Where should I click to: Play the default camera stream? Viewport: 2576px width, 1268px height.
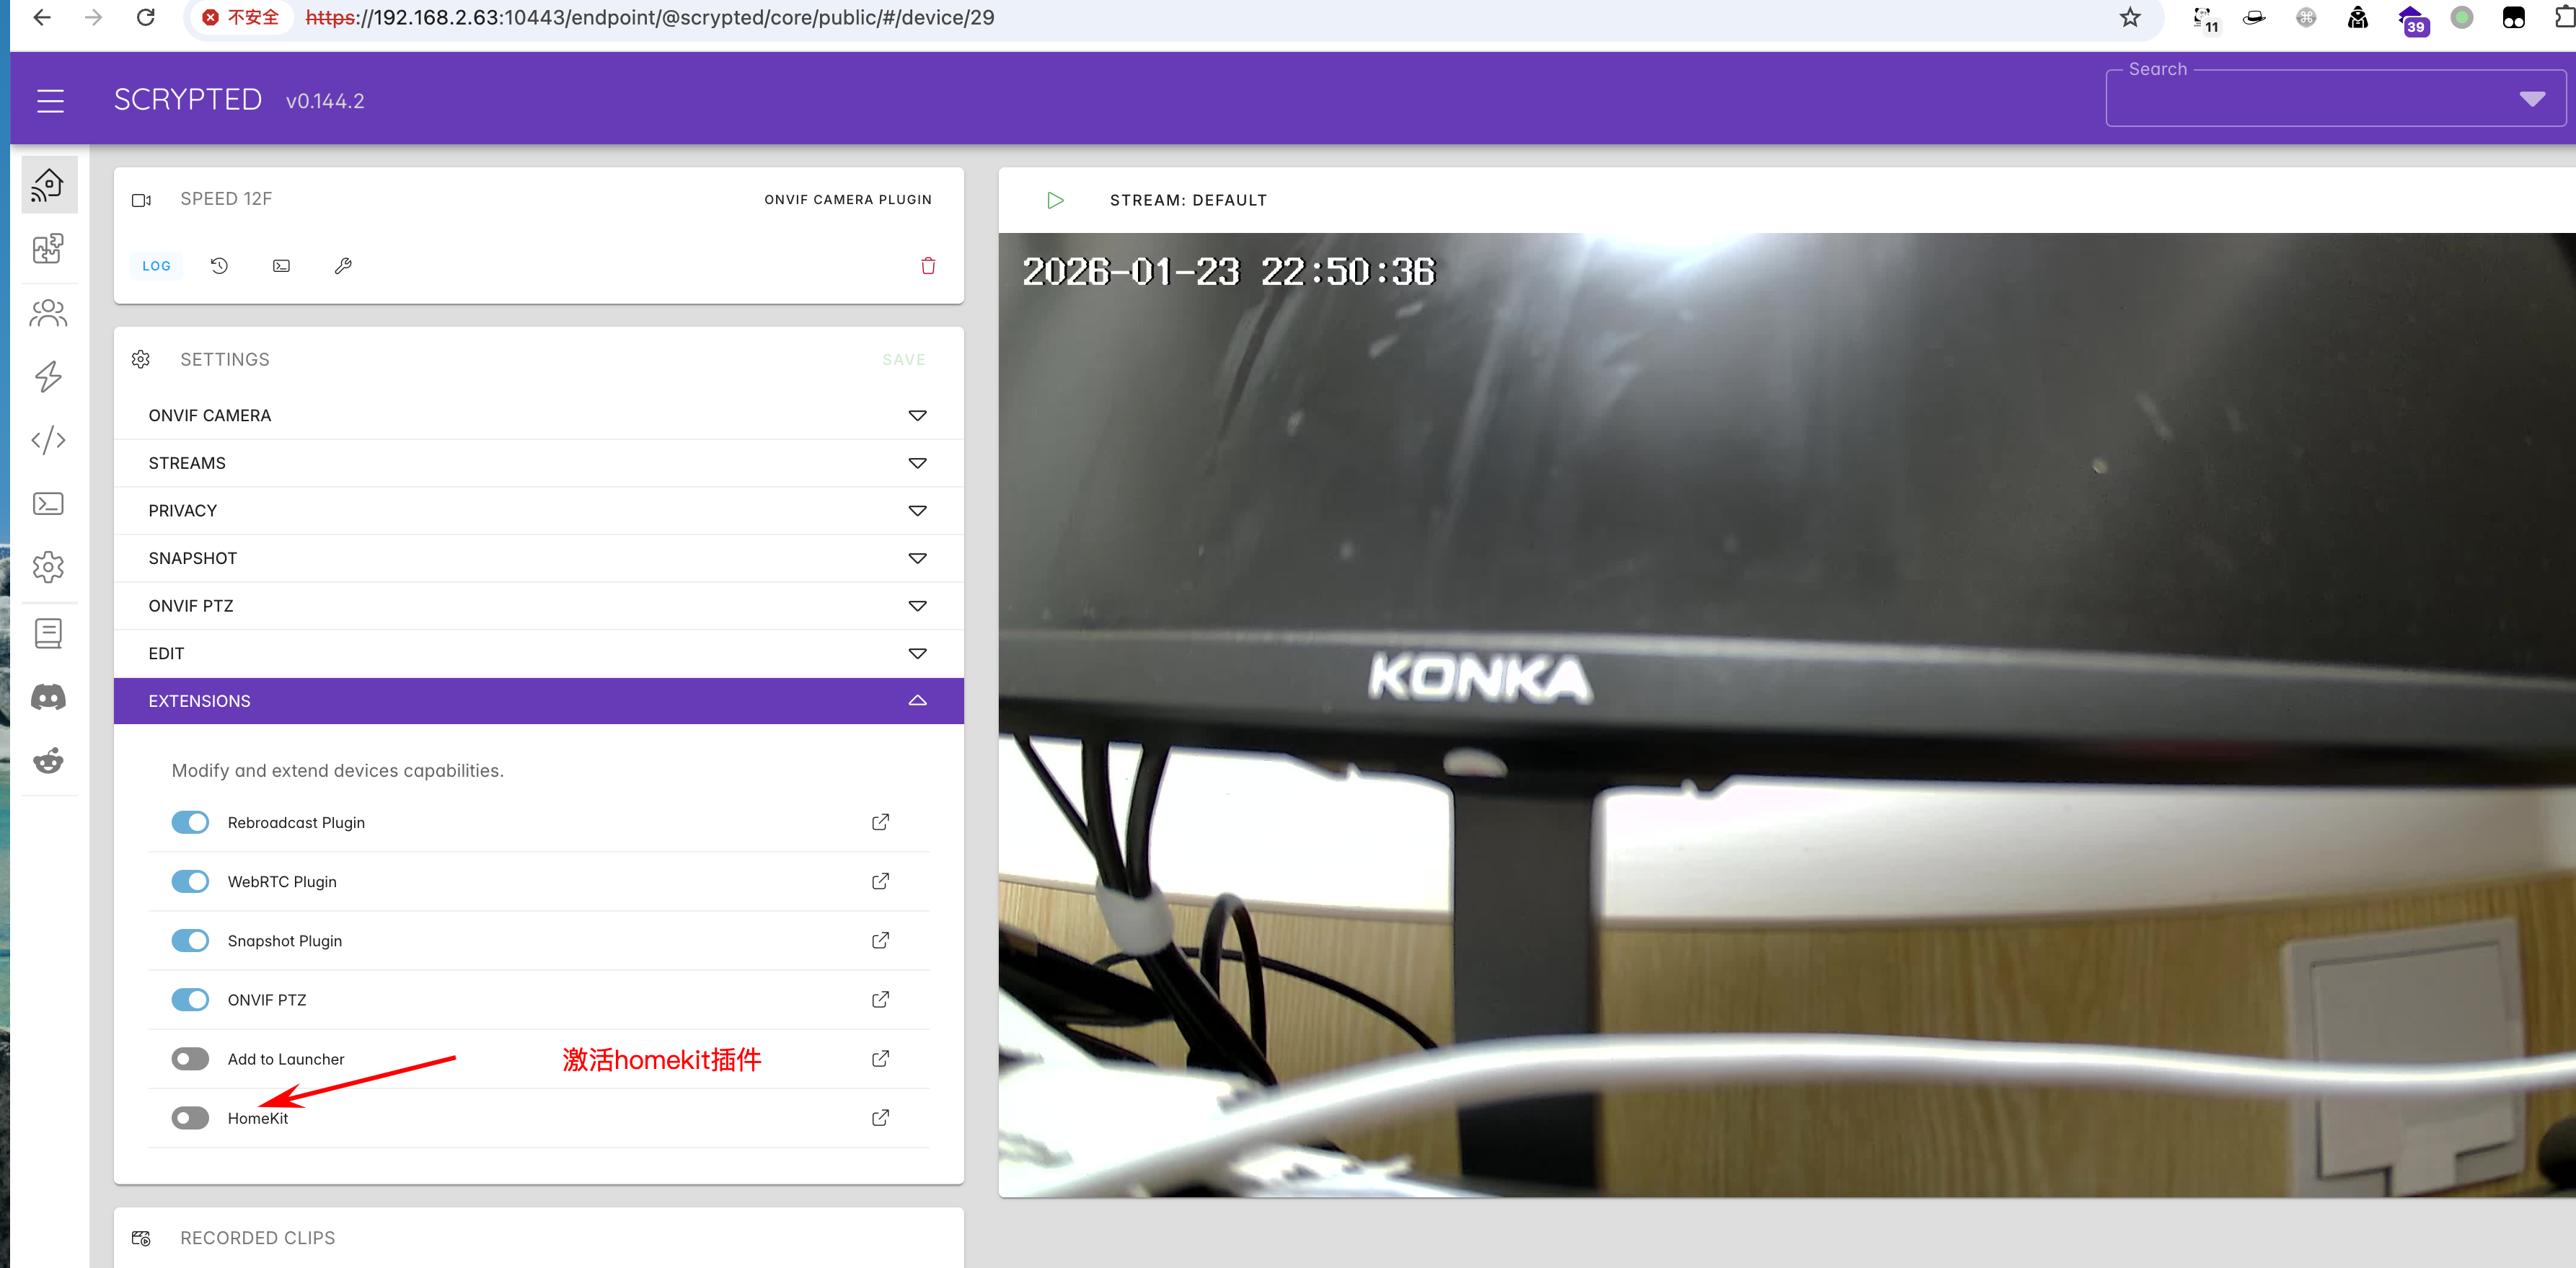(1055, 200)
